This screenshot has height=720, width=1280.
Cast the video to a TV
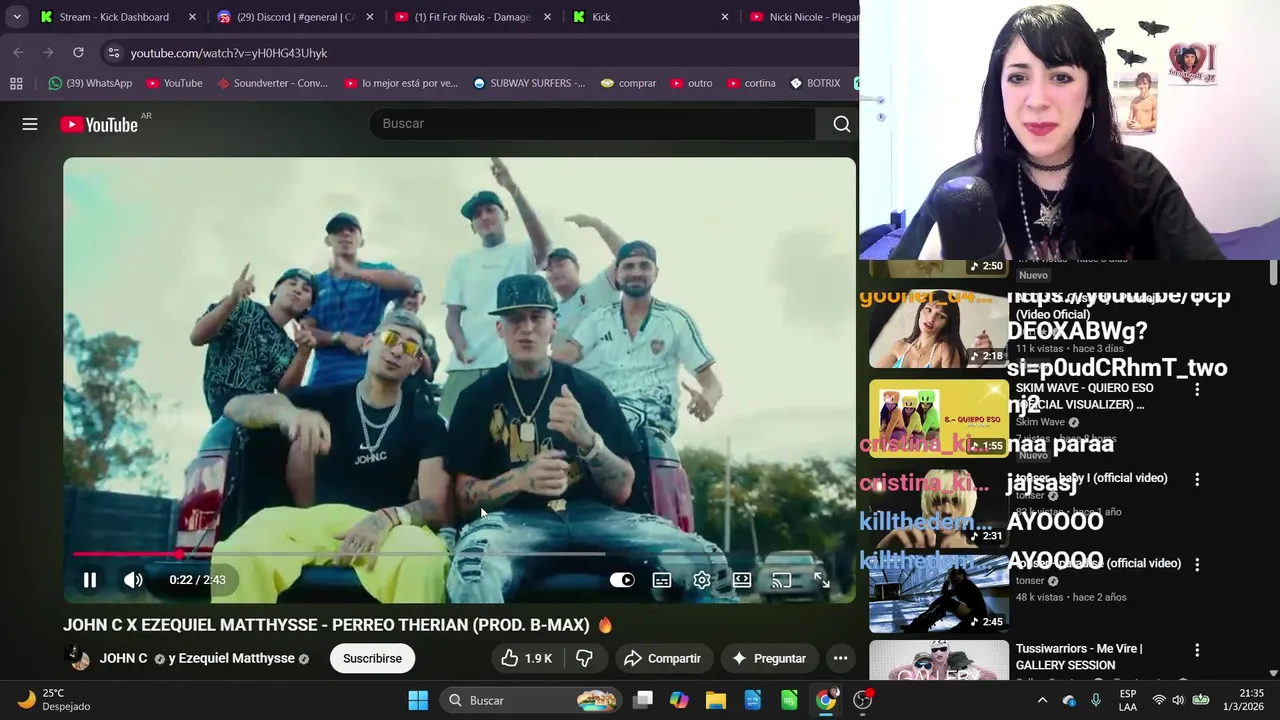click(782, 580)
